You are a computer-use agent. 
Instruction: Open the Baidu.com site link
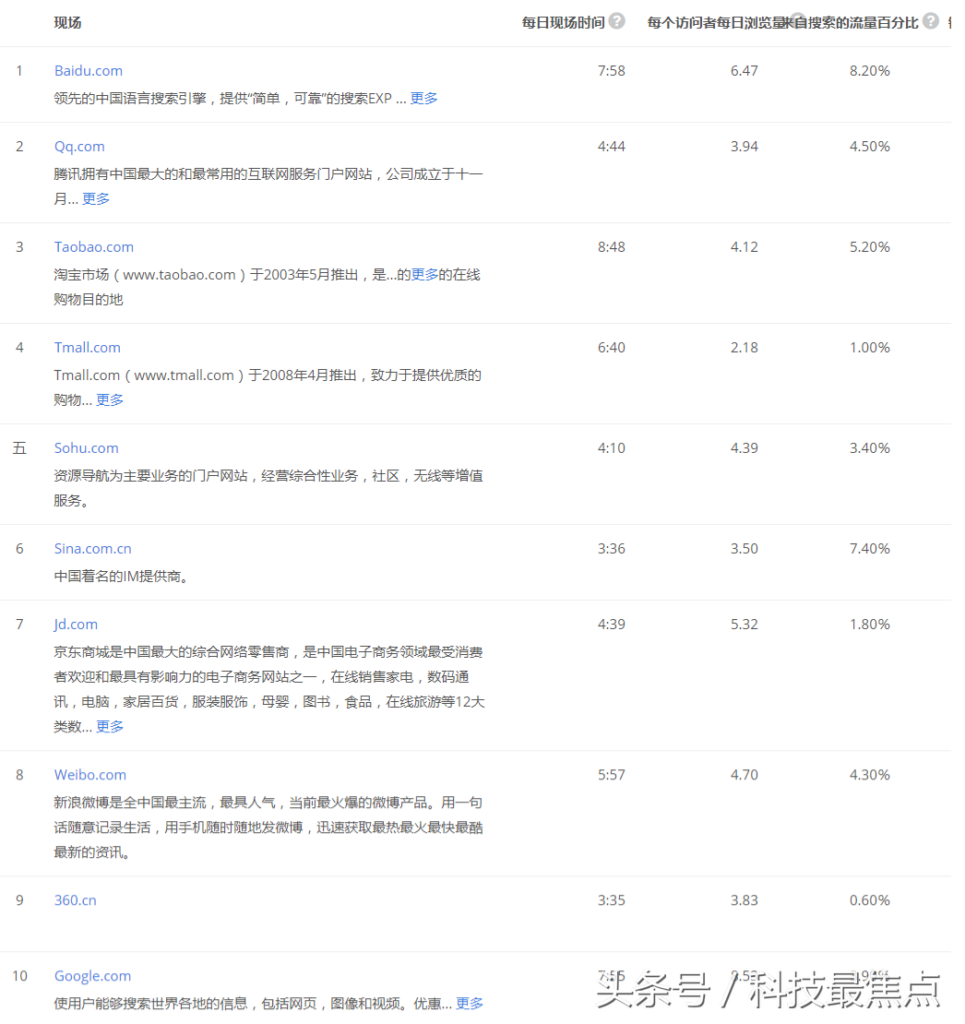coord(89,71)
